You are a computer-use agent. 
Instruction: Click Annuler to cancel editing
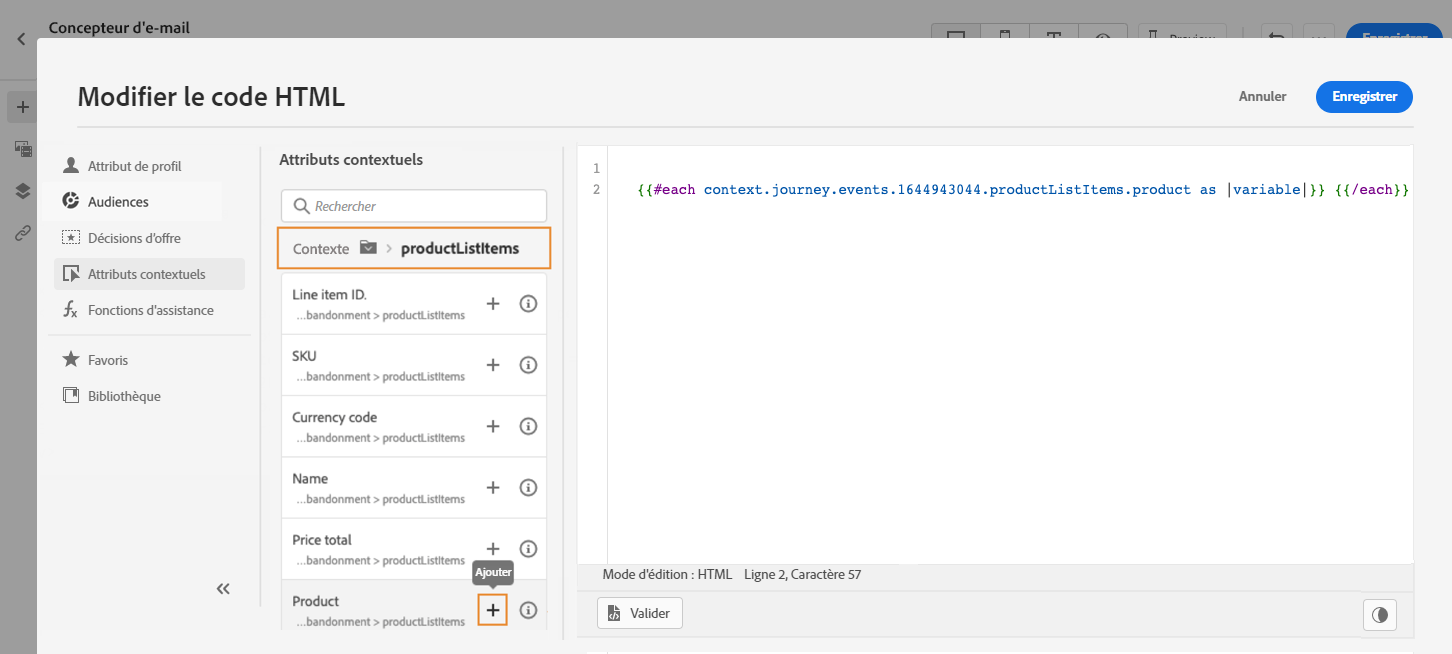(1262, 97)
